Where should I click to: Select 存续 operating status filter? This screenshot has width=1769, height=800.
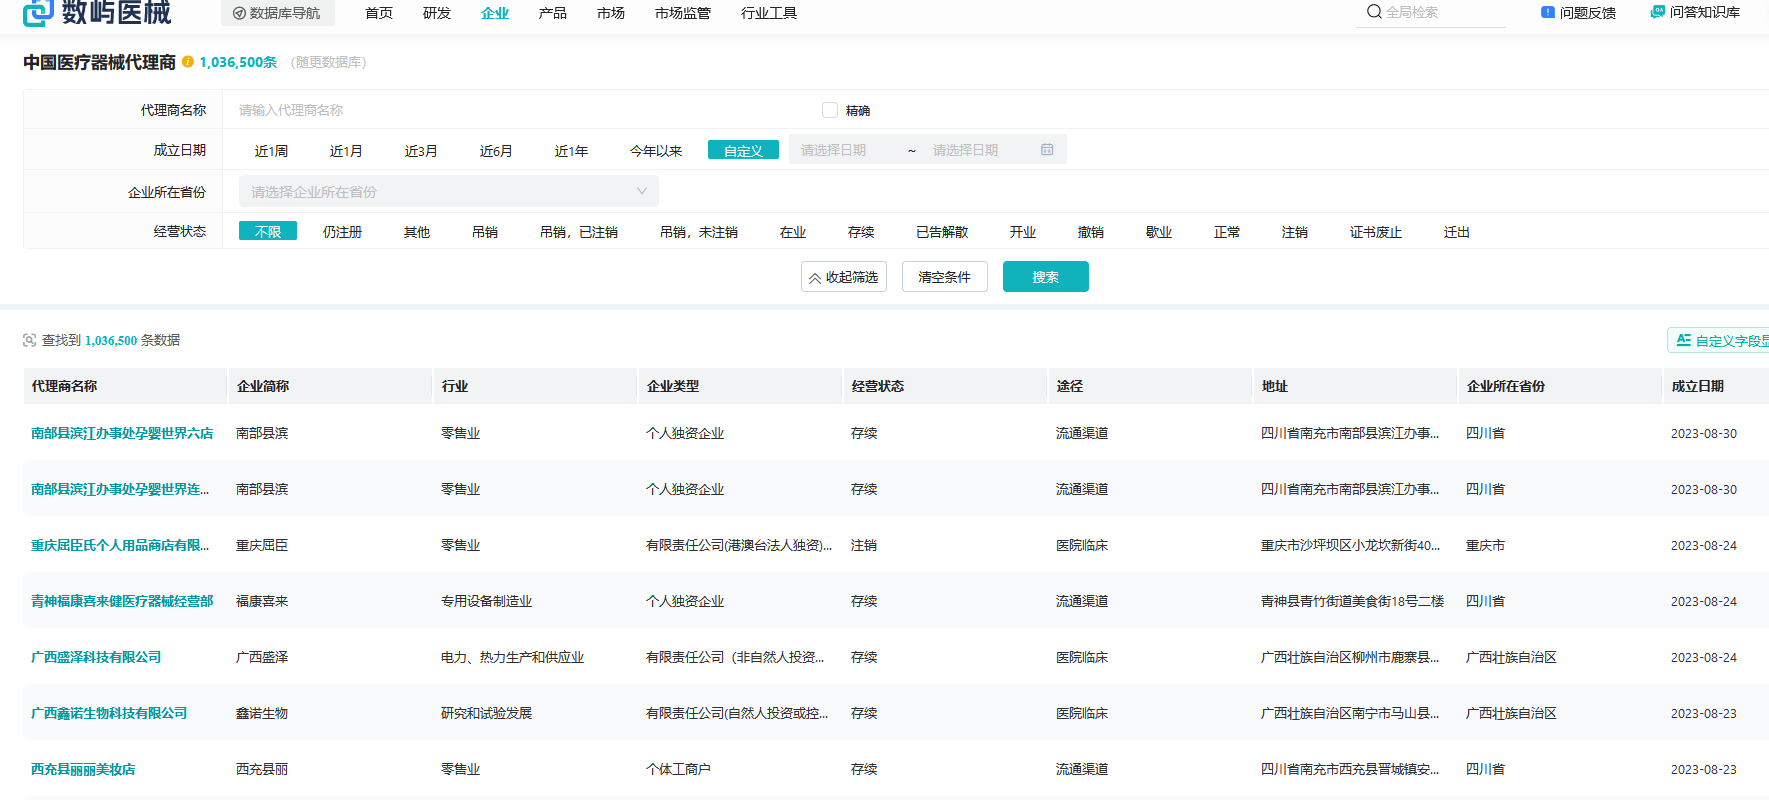click(x=861, y=232)
